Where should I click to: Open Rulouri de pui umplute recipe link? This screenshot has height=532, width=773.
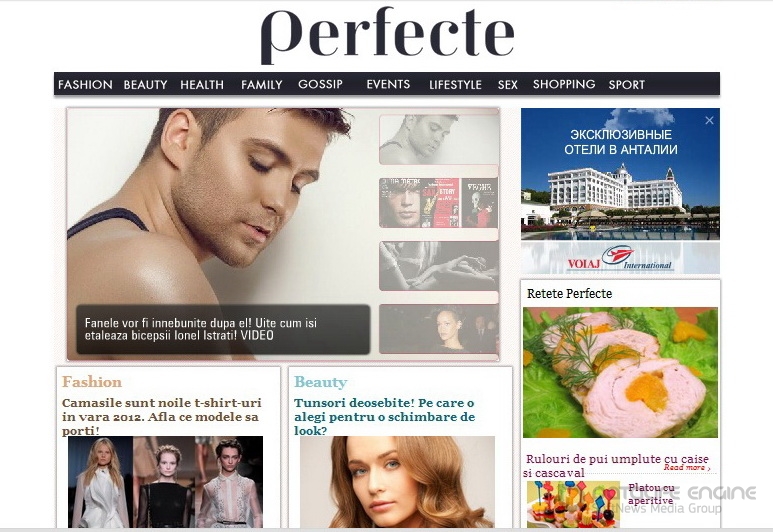617,465
